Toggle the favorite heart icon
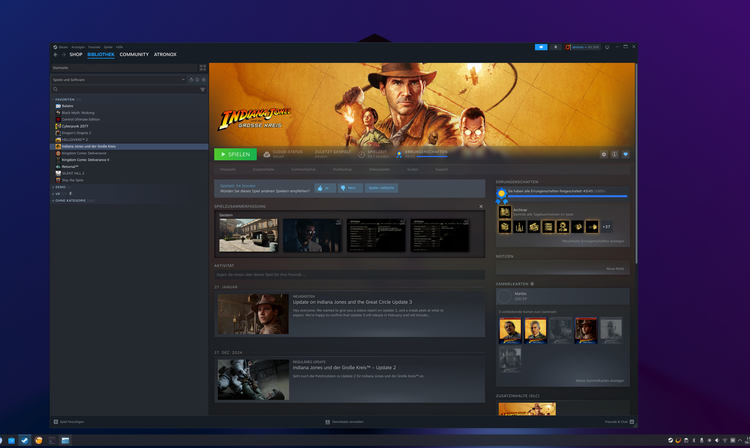750x448 pixels. coord(626,154)
